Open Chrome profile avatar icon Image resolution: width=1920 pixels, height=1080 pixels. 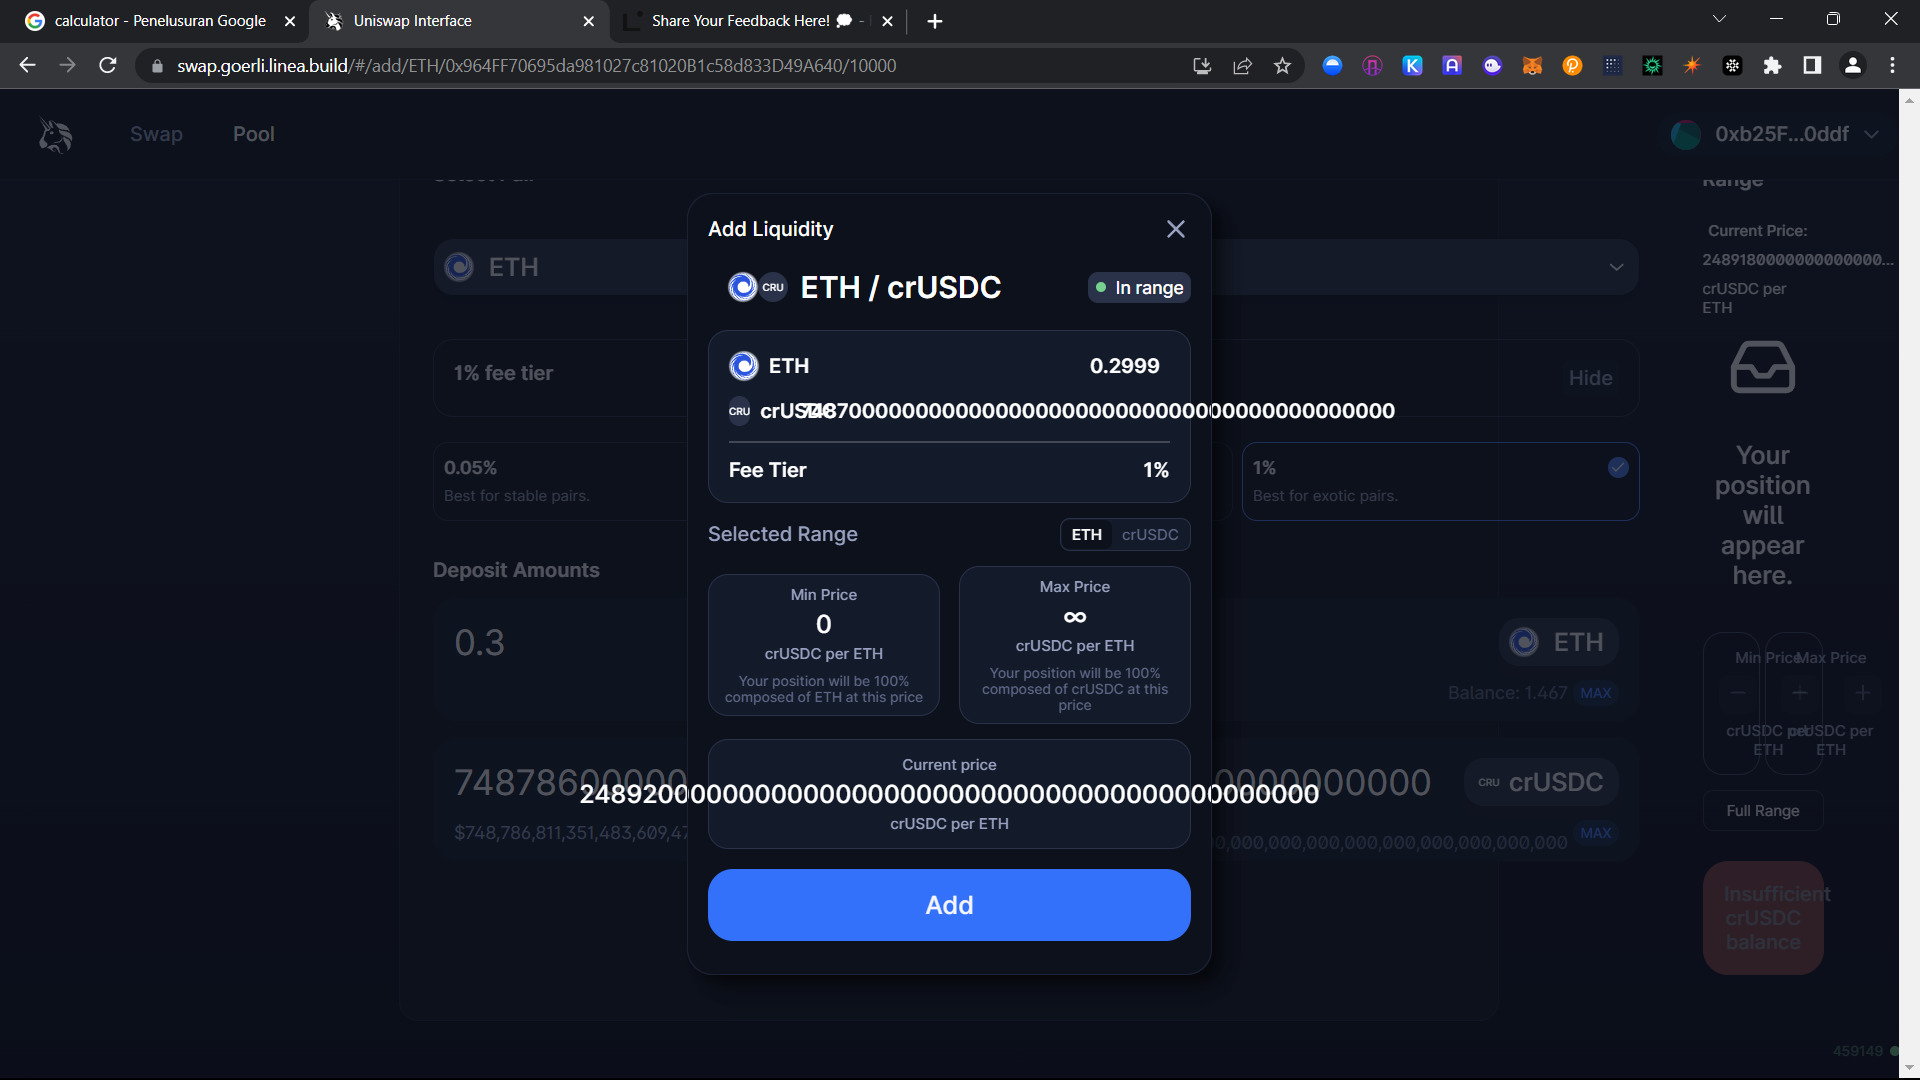1852,66
